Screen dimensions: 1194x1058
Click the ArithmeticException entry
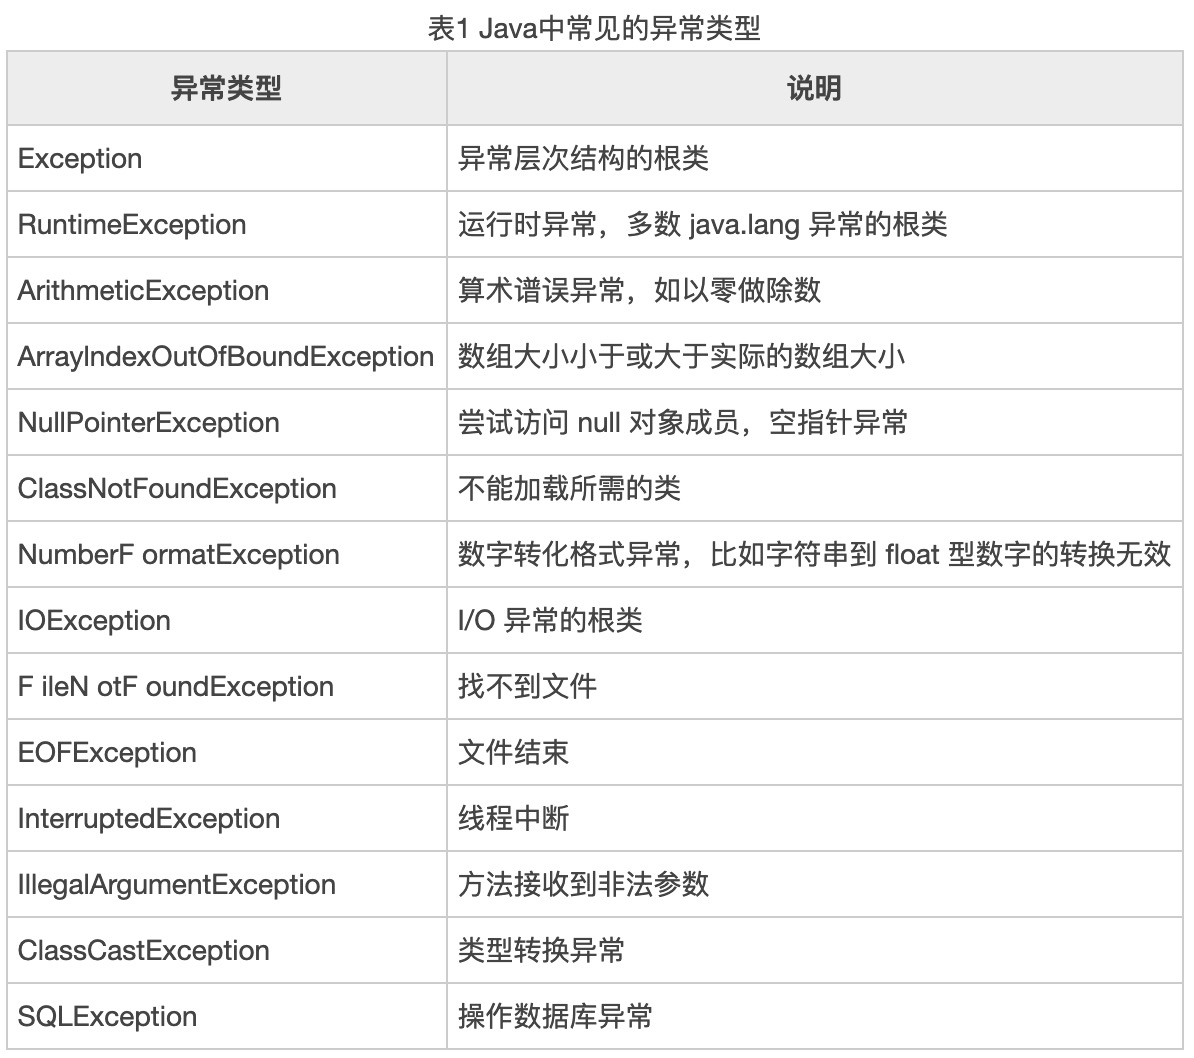click(143, 291)
